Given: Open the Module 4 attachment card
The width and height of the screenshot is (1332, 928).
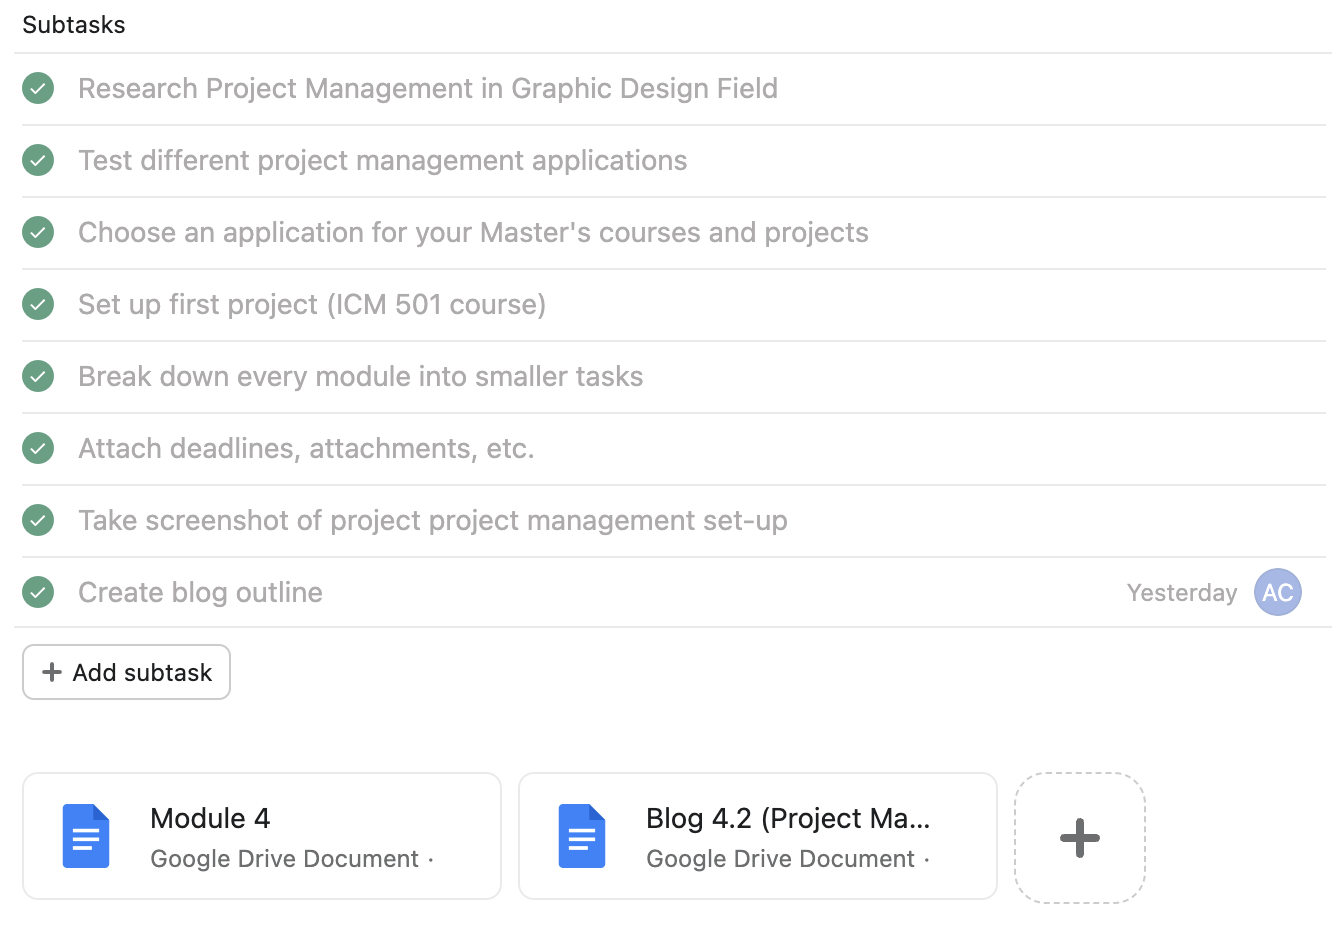Looking at the screenshot, I should point(260,836).
